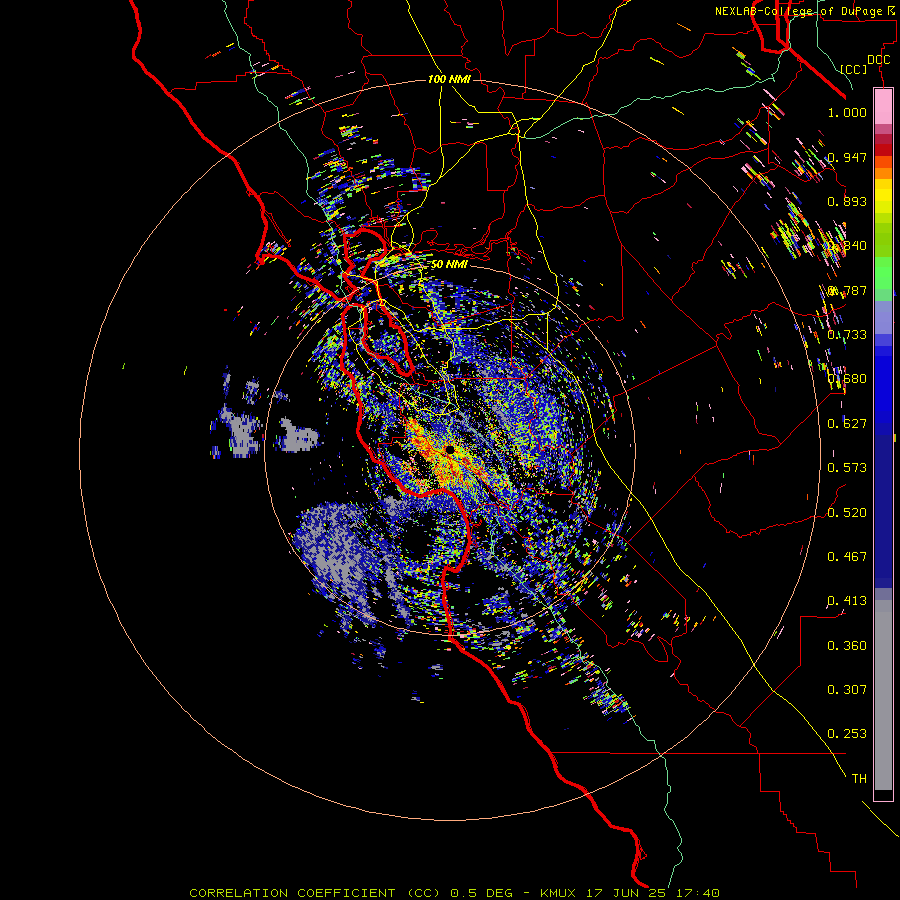Click the "[CC]" legend unit label
This screenshot has width=900, height=900.
(854, 69)
